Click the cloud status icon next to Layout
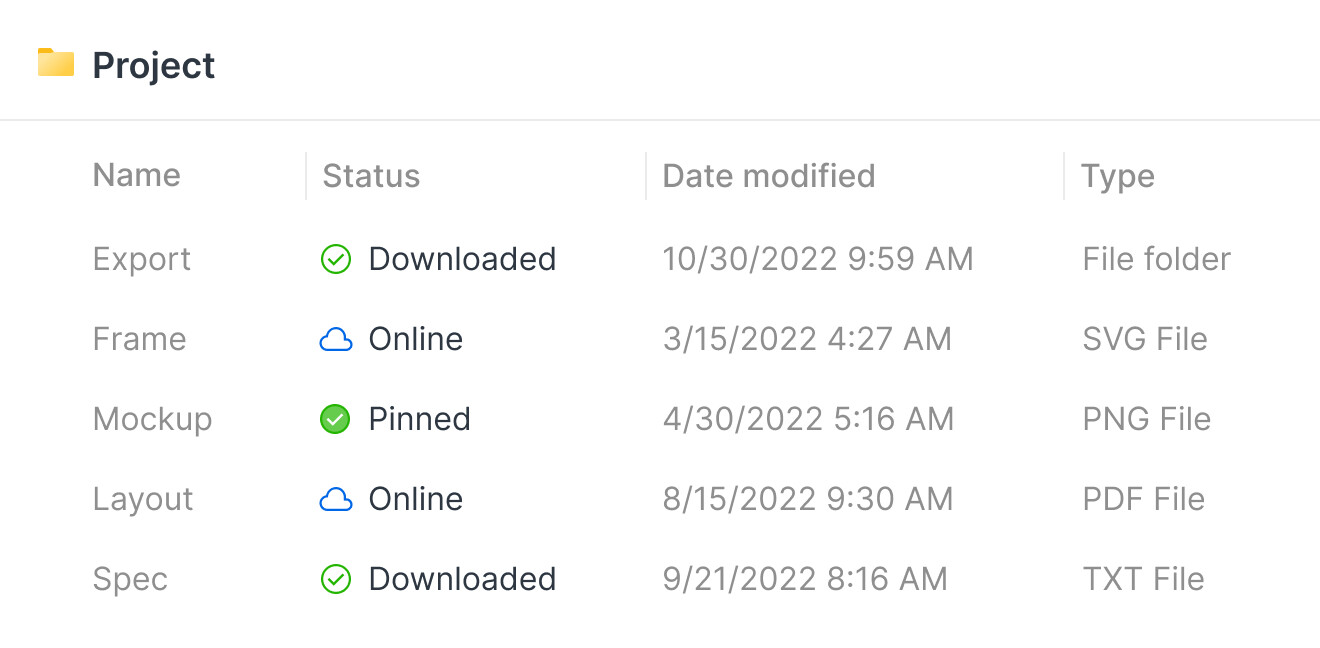The height and width of the screenshot is (648, 1320). coord(337,499)
